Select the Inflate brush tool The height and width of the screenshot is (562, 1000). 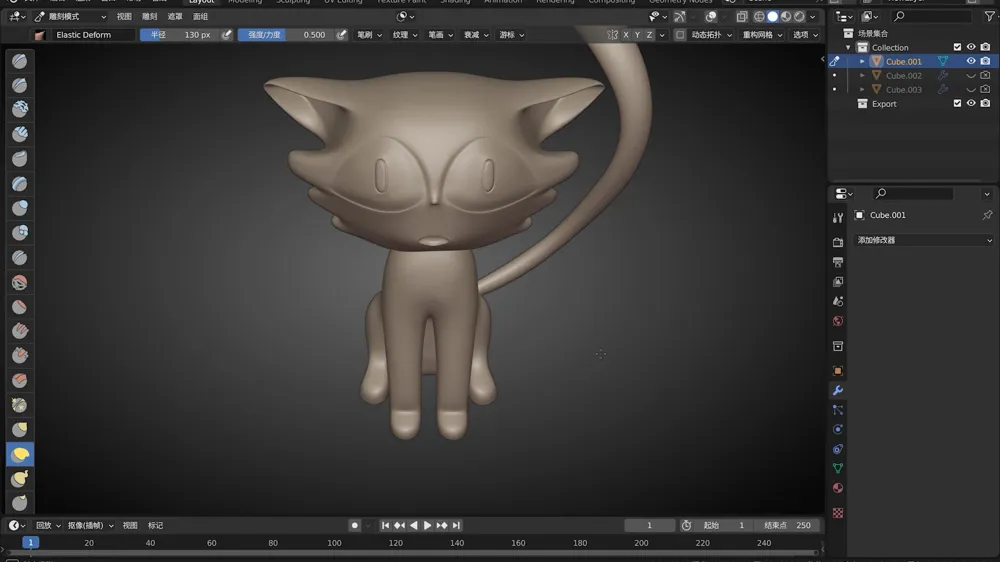pos(20,208)
